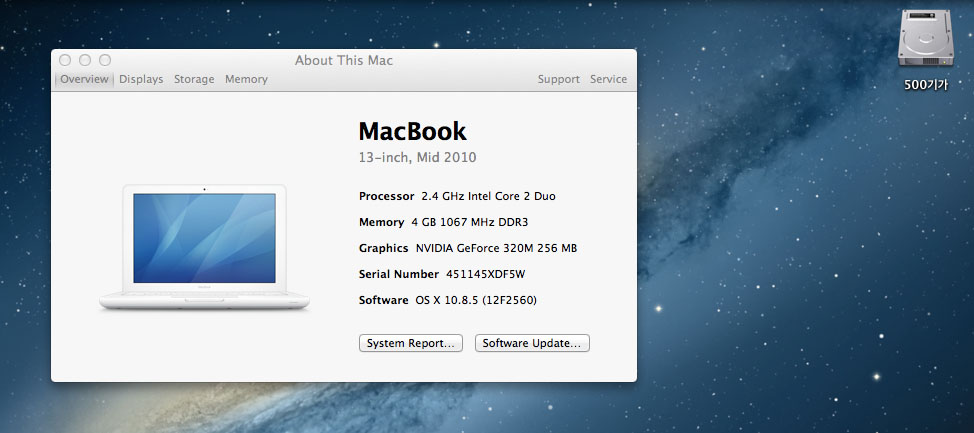
Task: Go to the Memory tab
Action: click(246, 79)
